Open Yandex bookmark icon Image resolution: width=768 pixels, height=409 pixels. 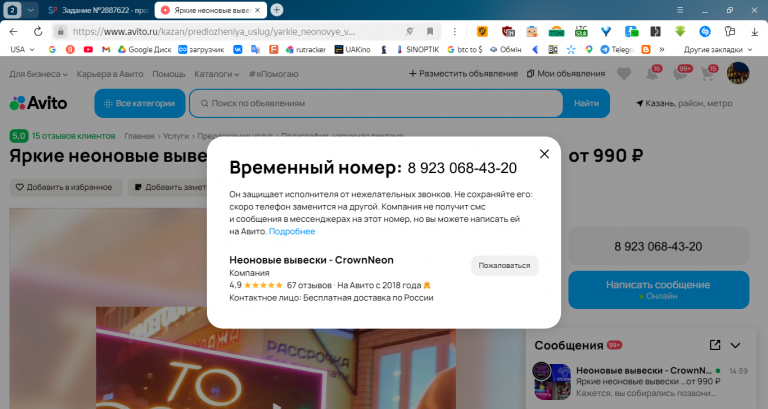pos(70,49)
